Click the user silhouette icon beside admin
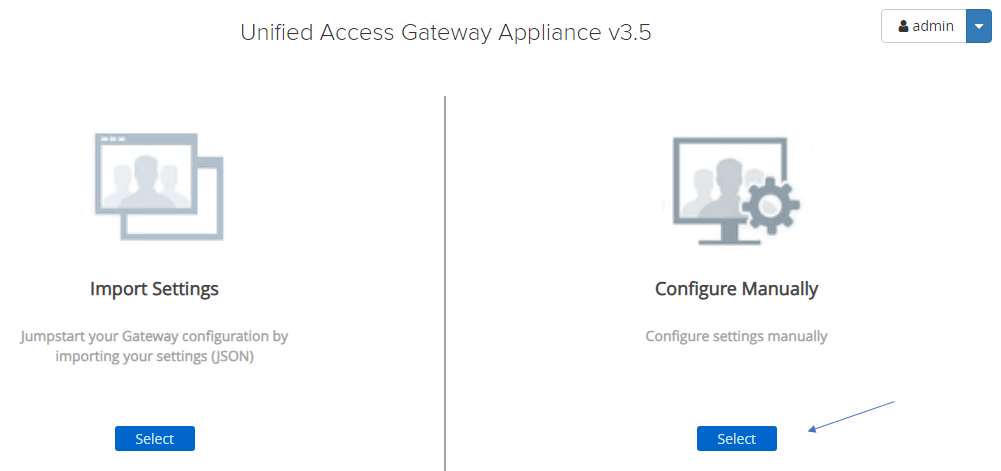 pyautogui.click(x=903, y=27)
